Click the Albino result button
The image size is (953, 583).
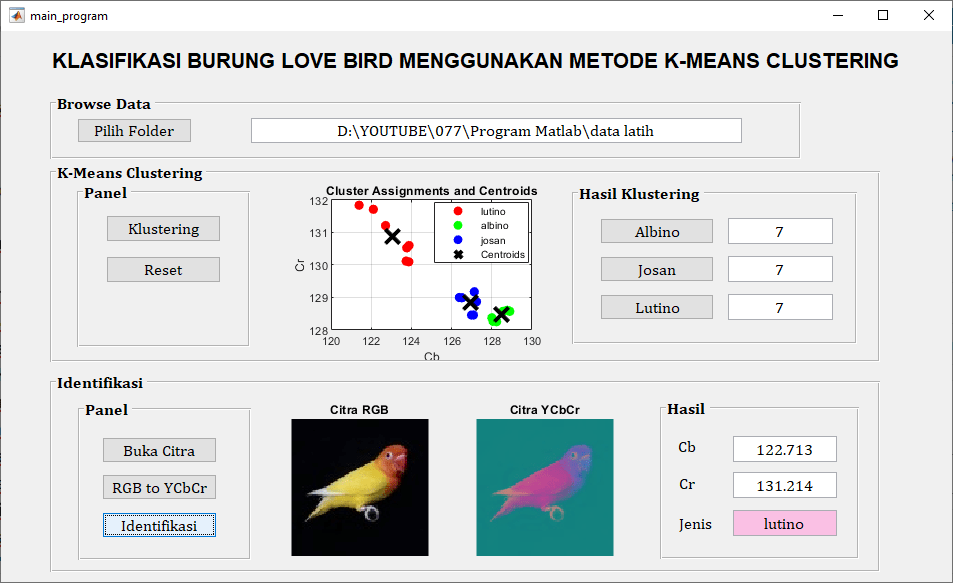click(x=656, y=230)
